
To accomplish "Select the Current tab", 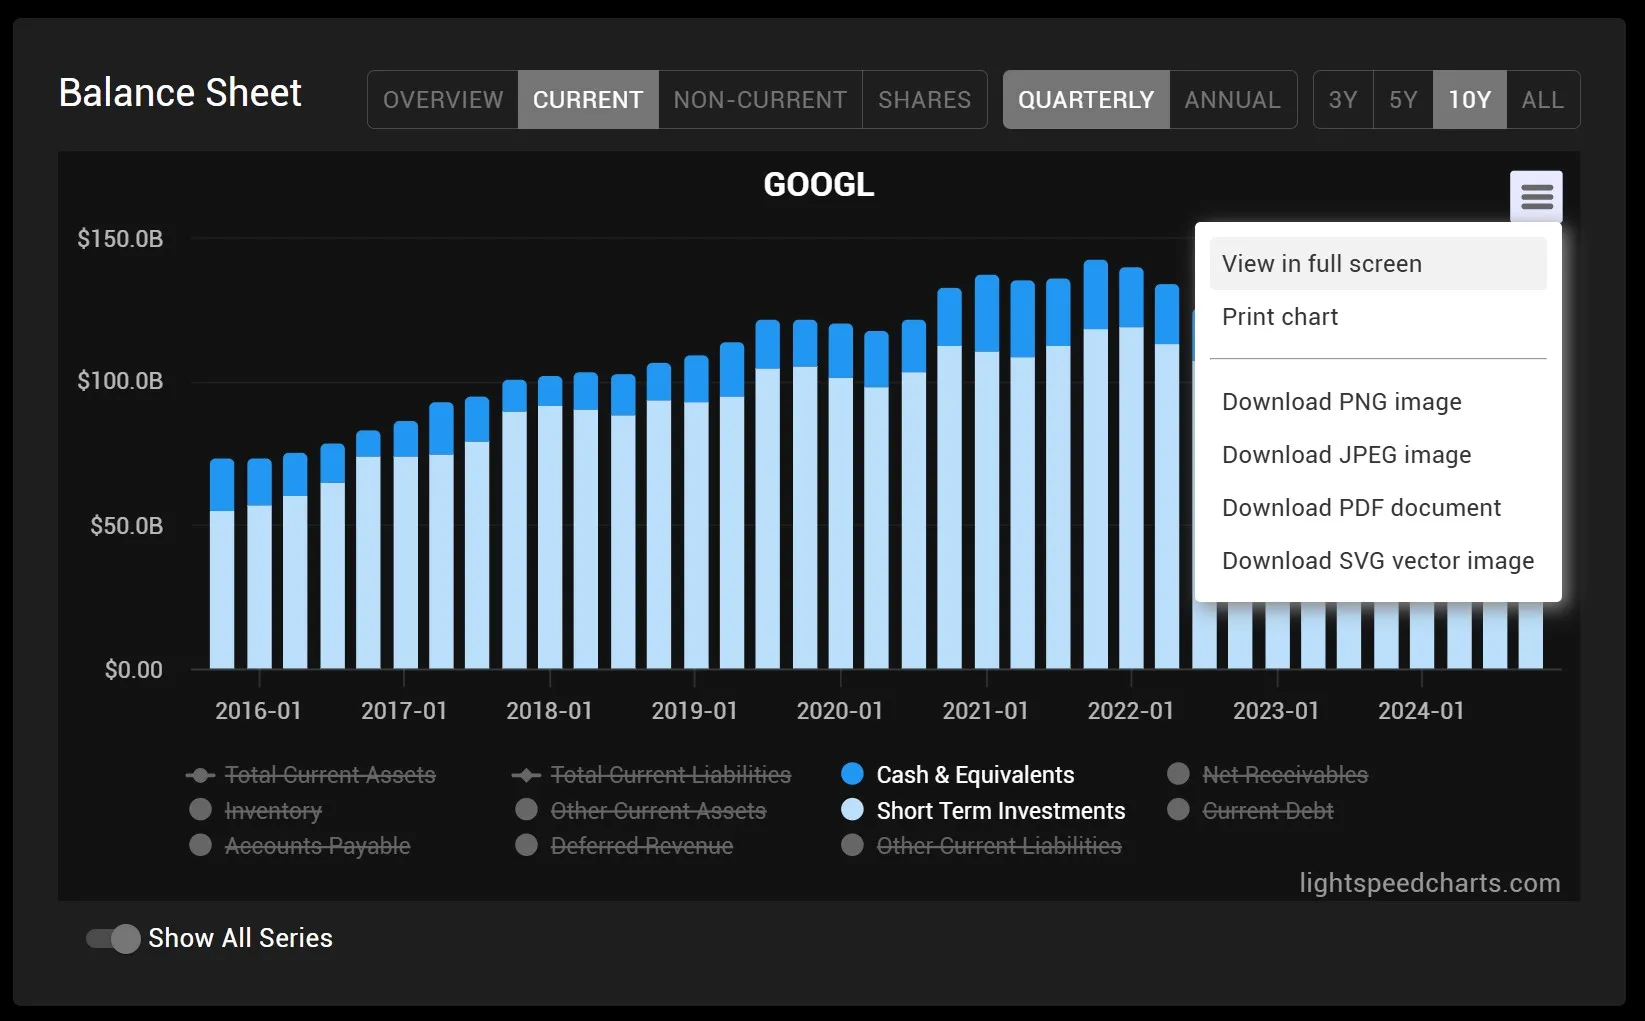I will pyautogui.click(x=588, y=100).
